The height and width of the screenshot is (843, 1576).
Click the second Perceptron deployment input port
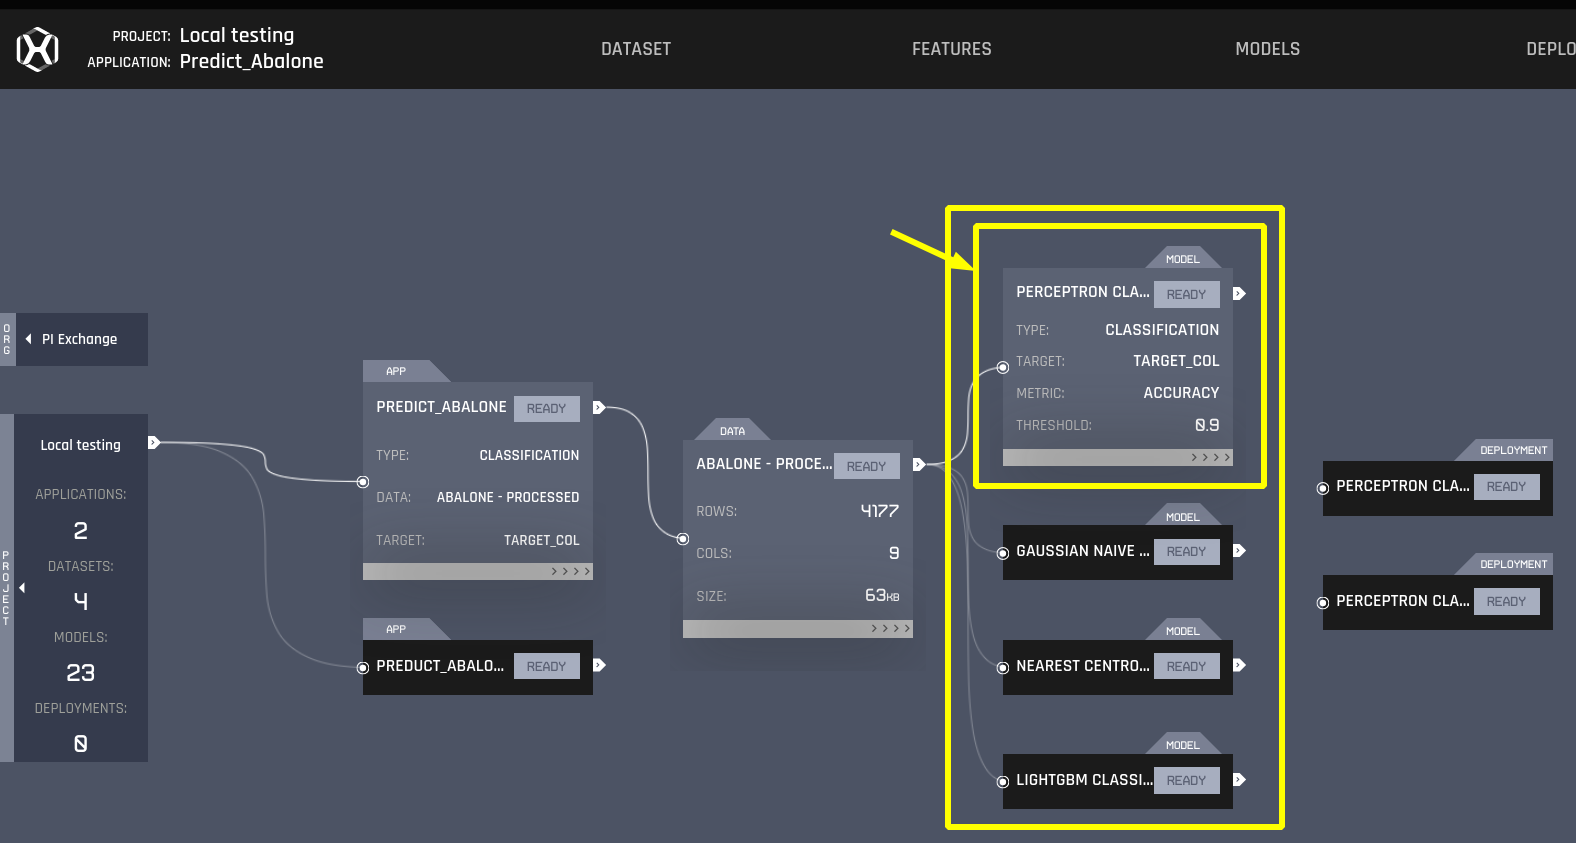[x=1323, y=603]
